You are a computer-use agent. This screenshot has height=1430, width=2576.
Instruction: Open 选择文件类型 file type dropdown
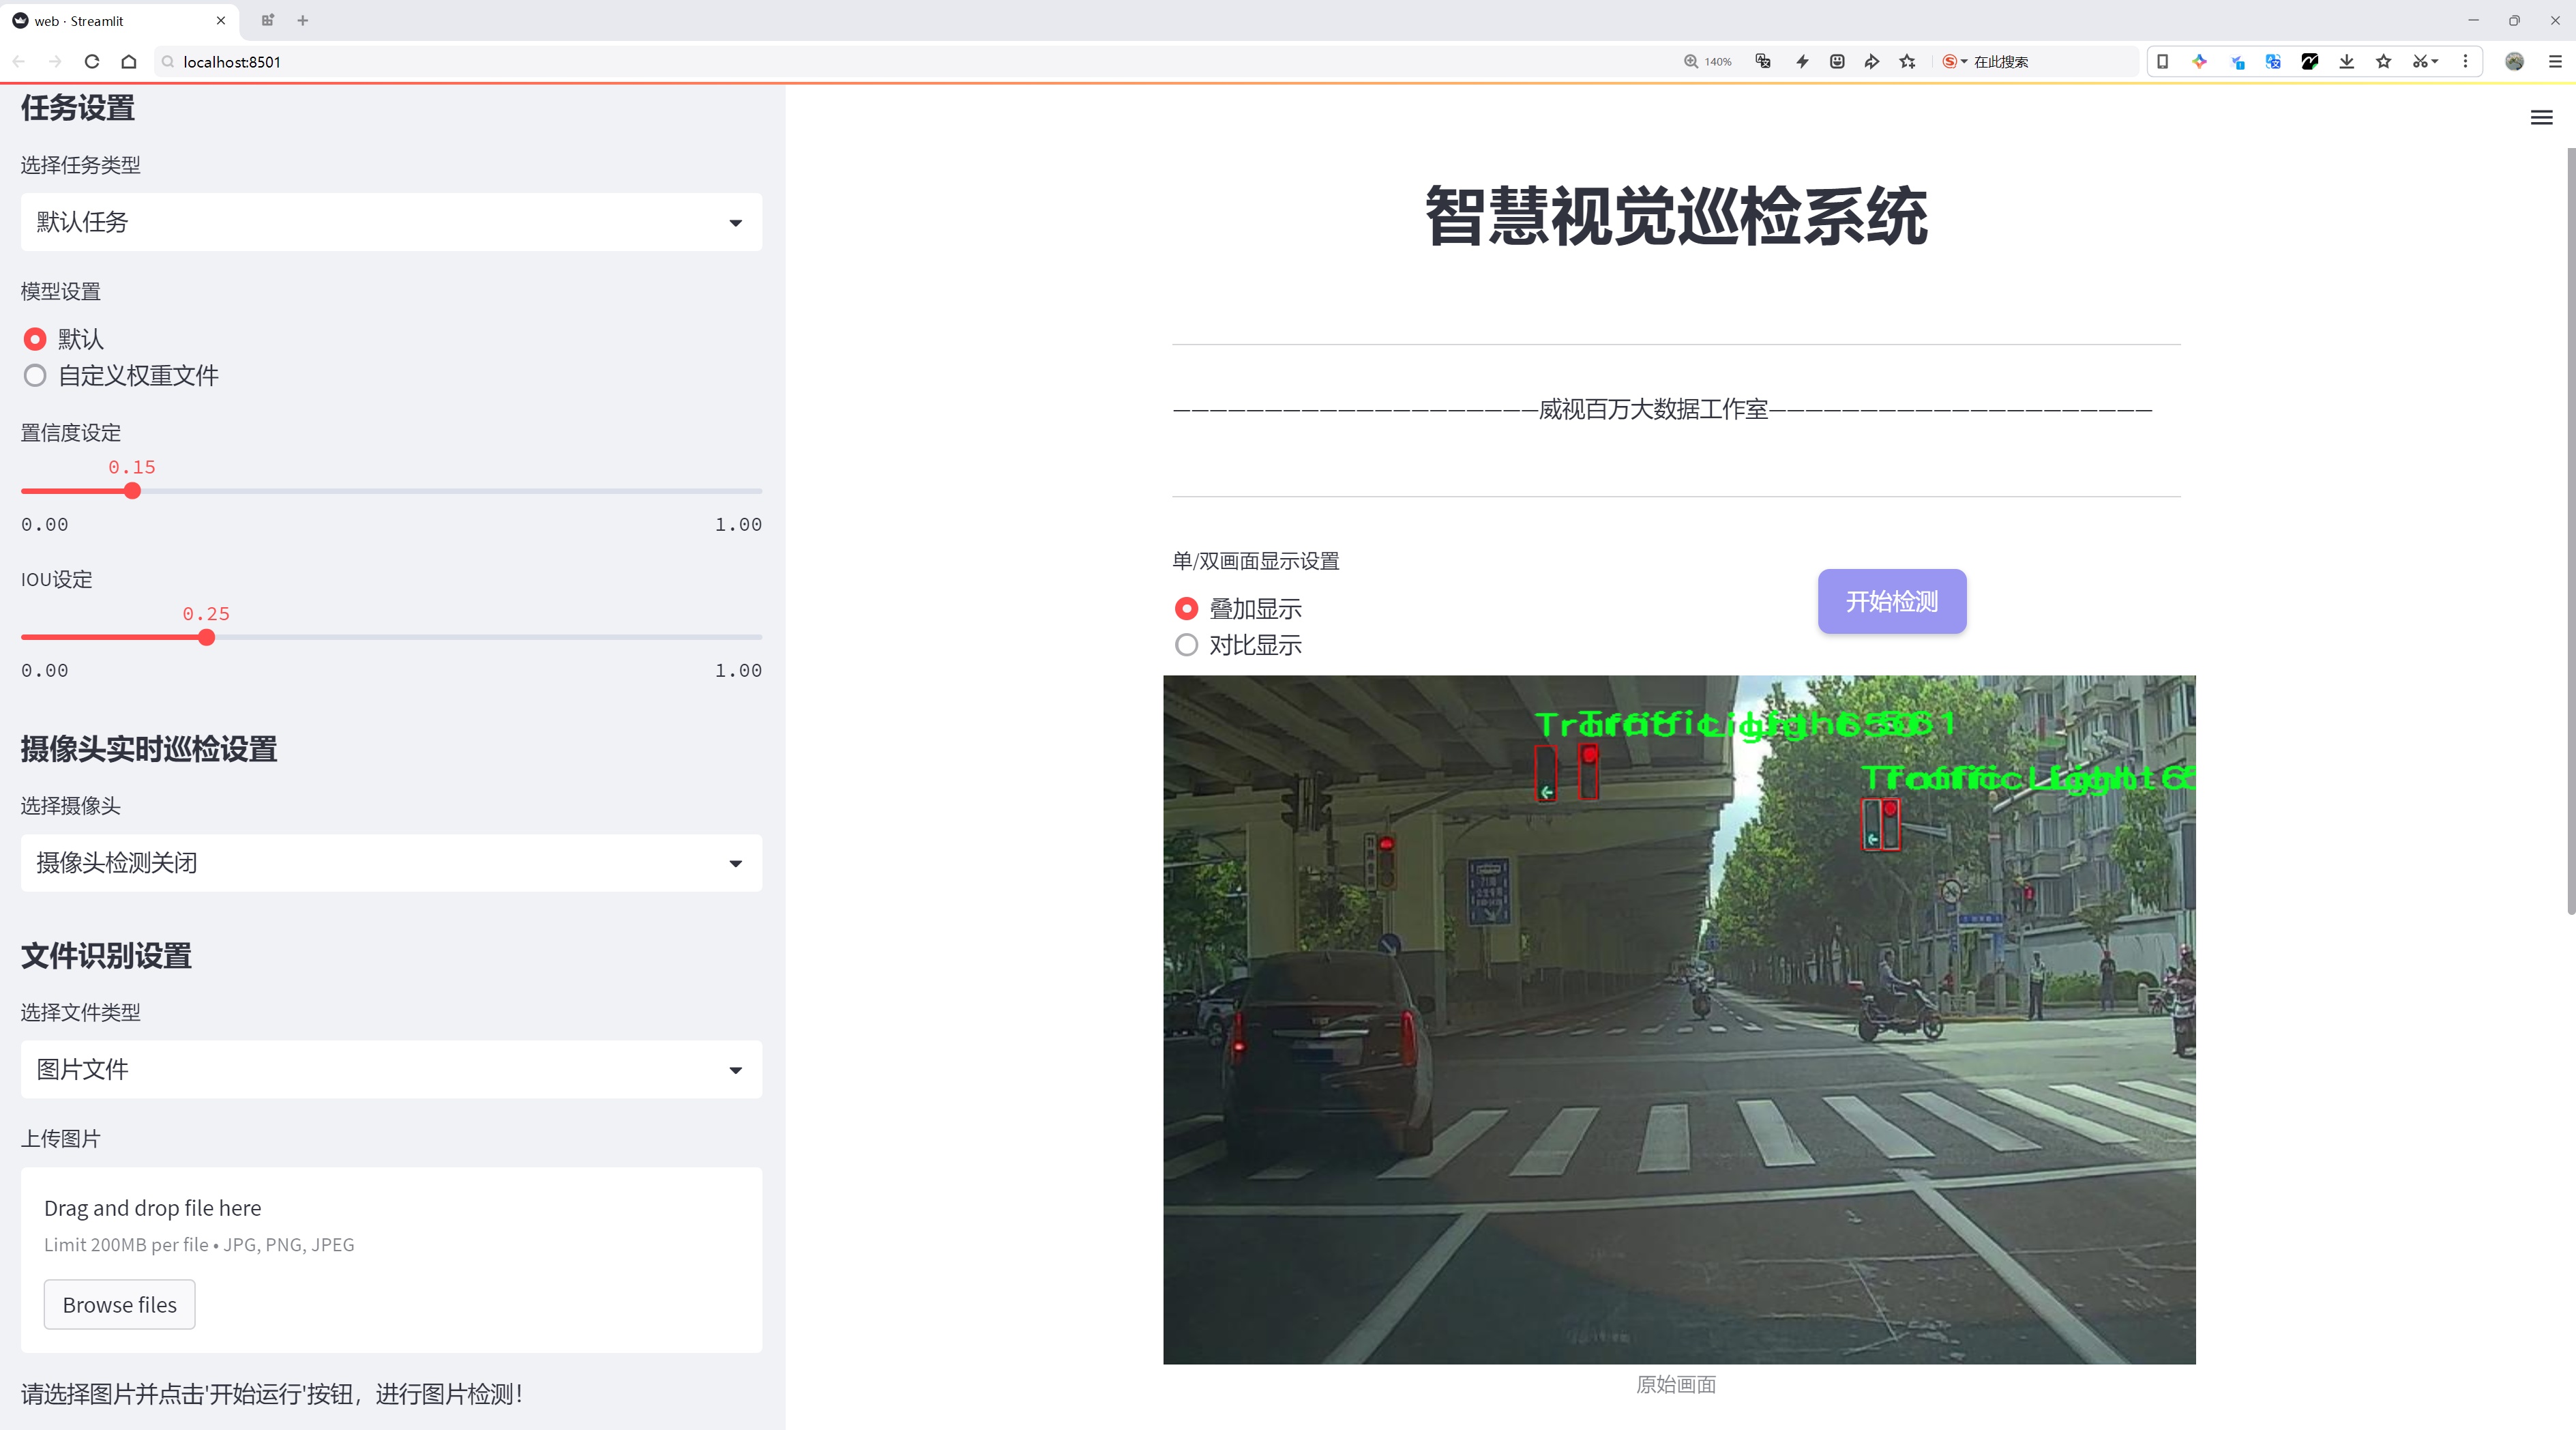tap(391, 1070)
